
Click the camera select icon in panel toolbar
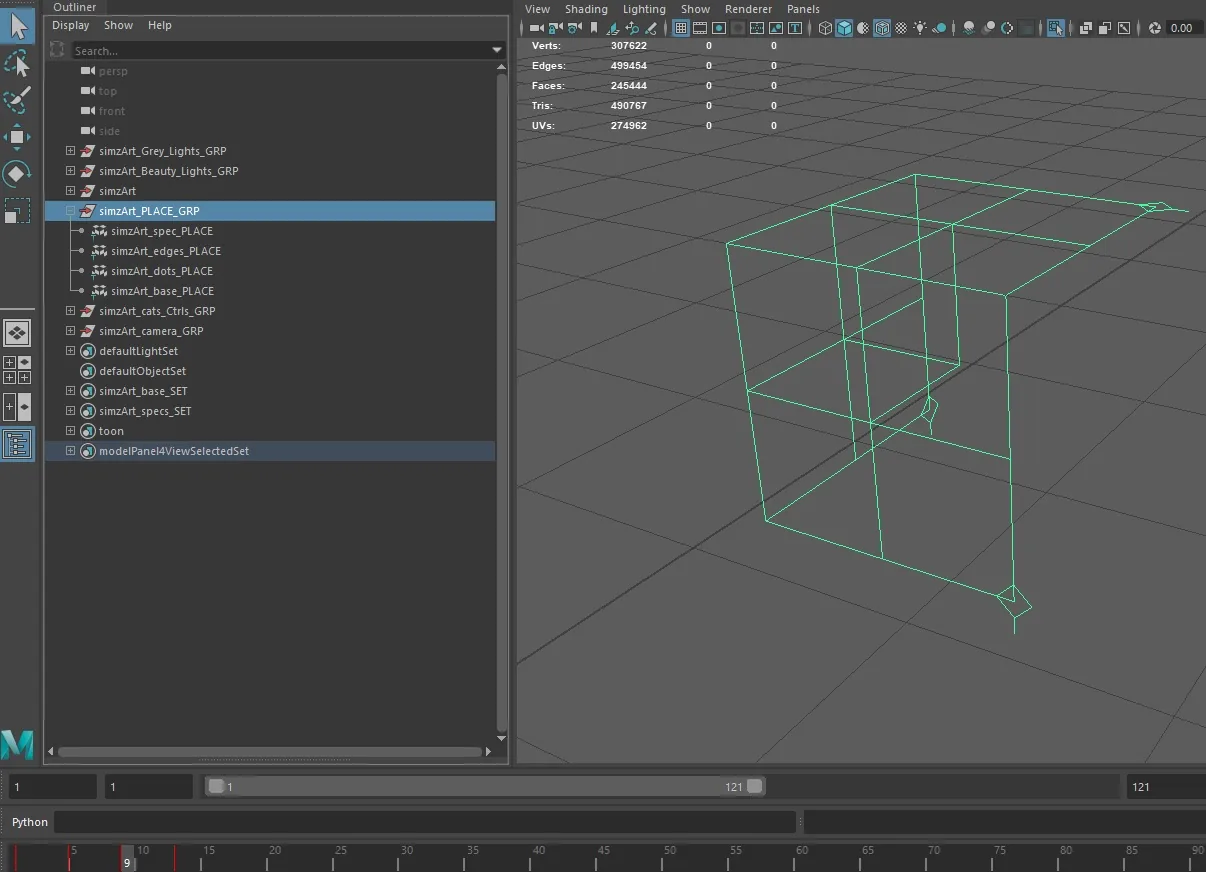coord(537,28)
